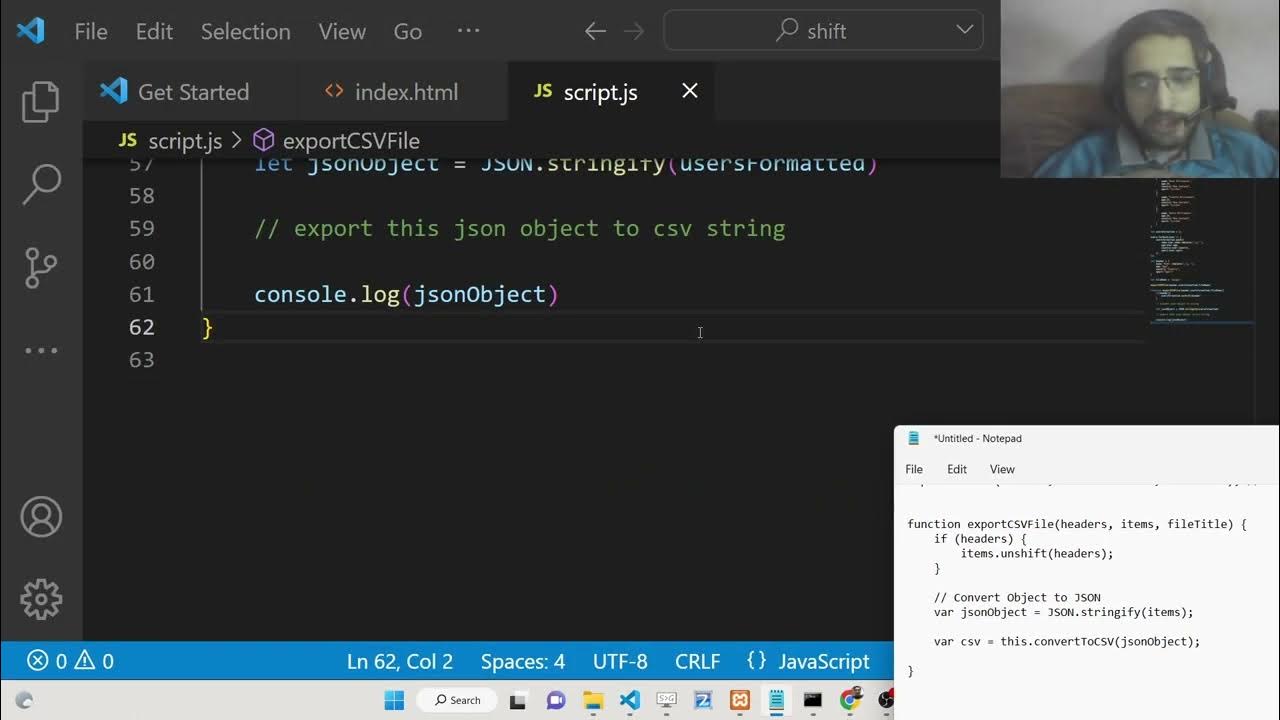This screenshot has height=720, width=1280.
Task: Click the CRLF end-of-line setting
Action: (x=697, y=661)
